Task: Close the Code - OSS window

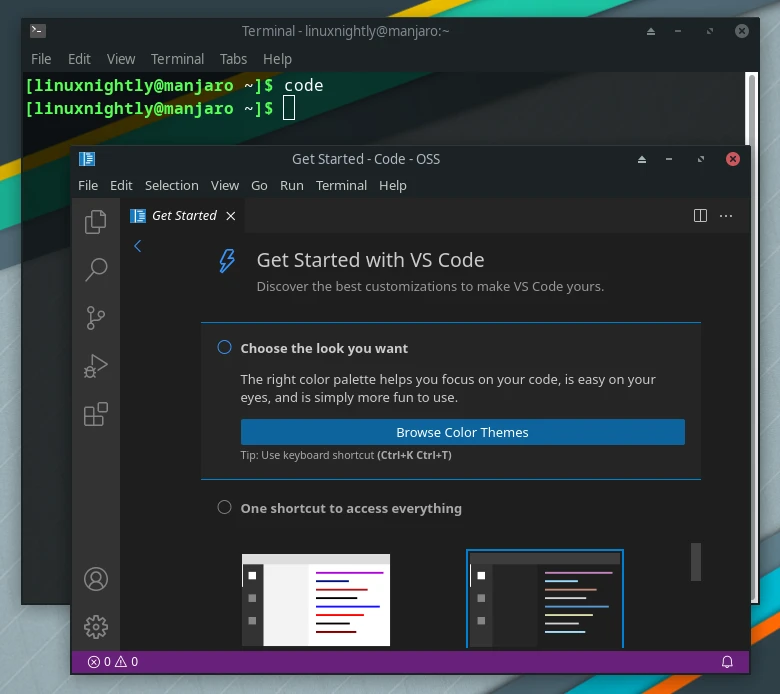Action: (x=732, y=159)
